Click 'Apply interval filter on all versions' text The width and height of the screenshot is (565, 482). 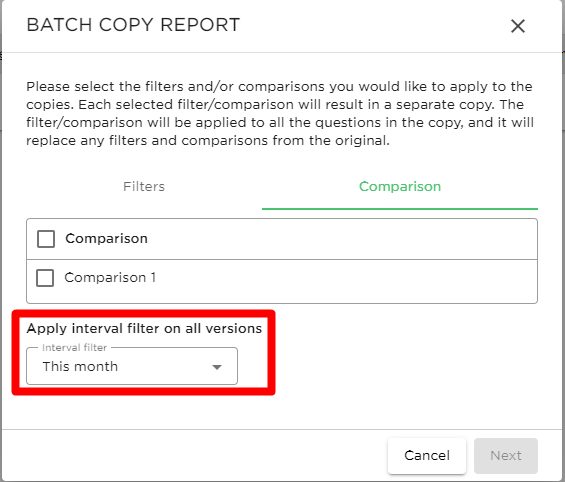click(144, 328)
